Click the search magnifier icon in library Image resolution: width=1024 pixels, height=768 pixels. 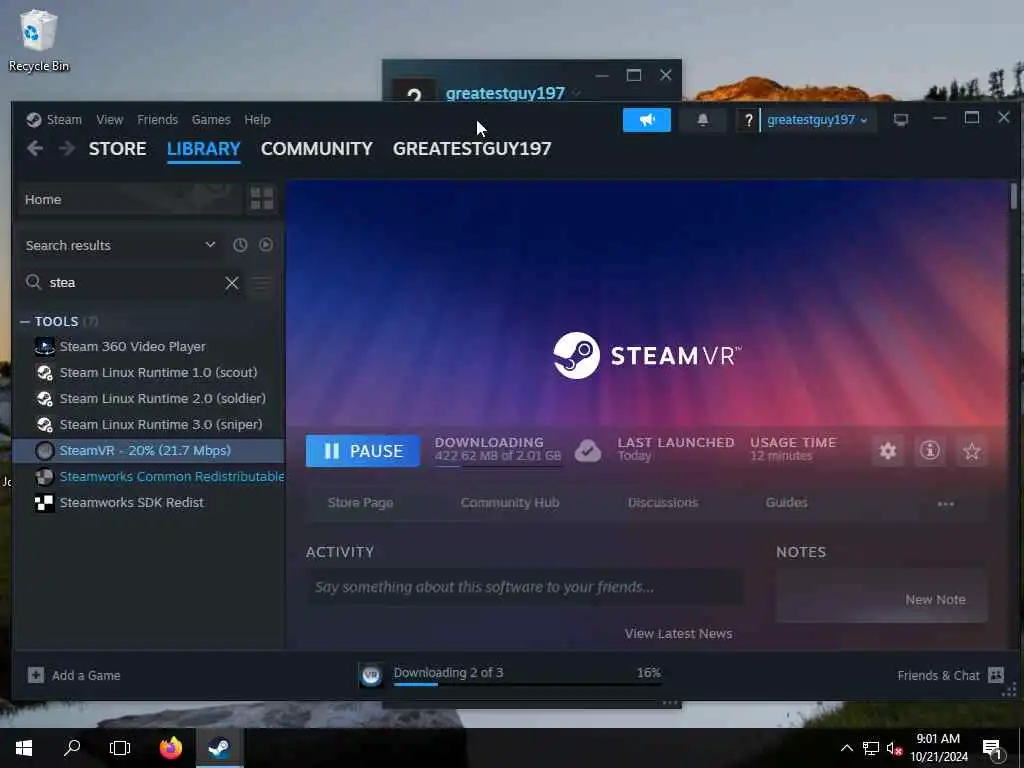[33, 282]
